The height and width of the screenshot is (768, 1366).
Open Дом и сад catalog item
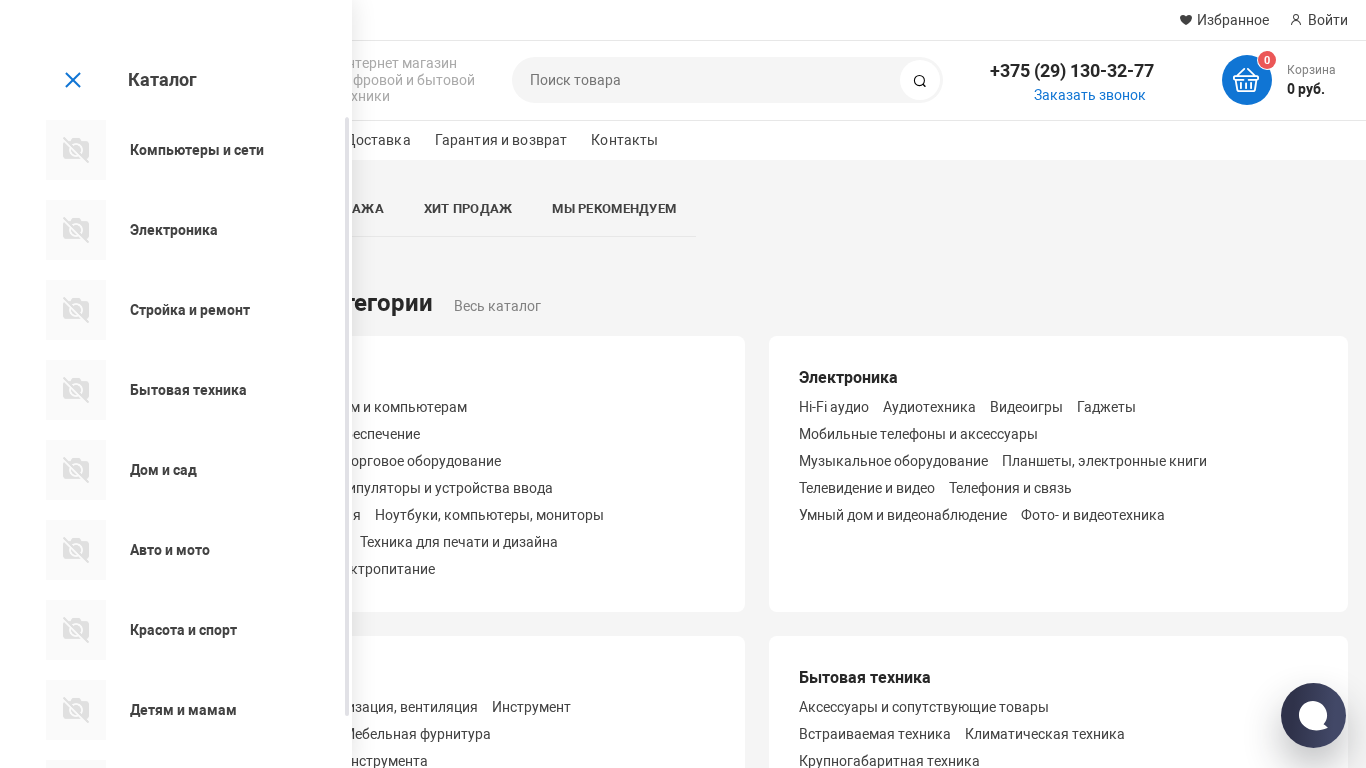pyautogui.click(x=163, y=470)
